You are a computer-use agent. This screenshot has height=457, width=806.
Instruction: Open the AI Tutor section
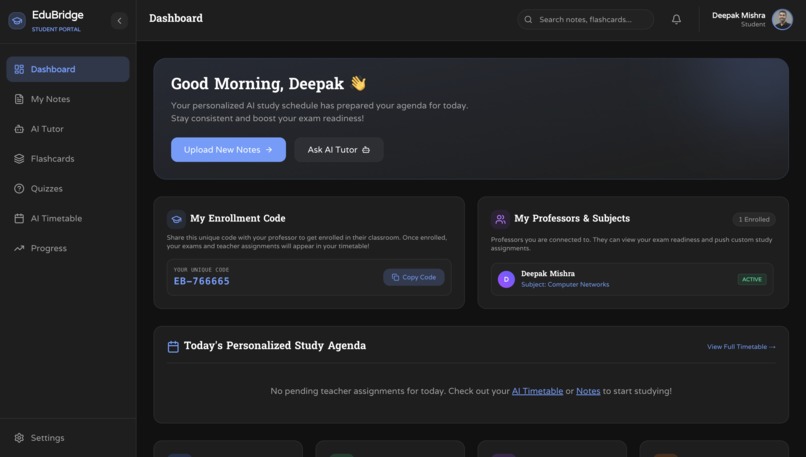point(68,129)
